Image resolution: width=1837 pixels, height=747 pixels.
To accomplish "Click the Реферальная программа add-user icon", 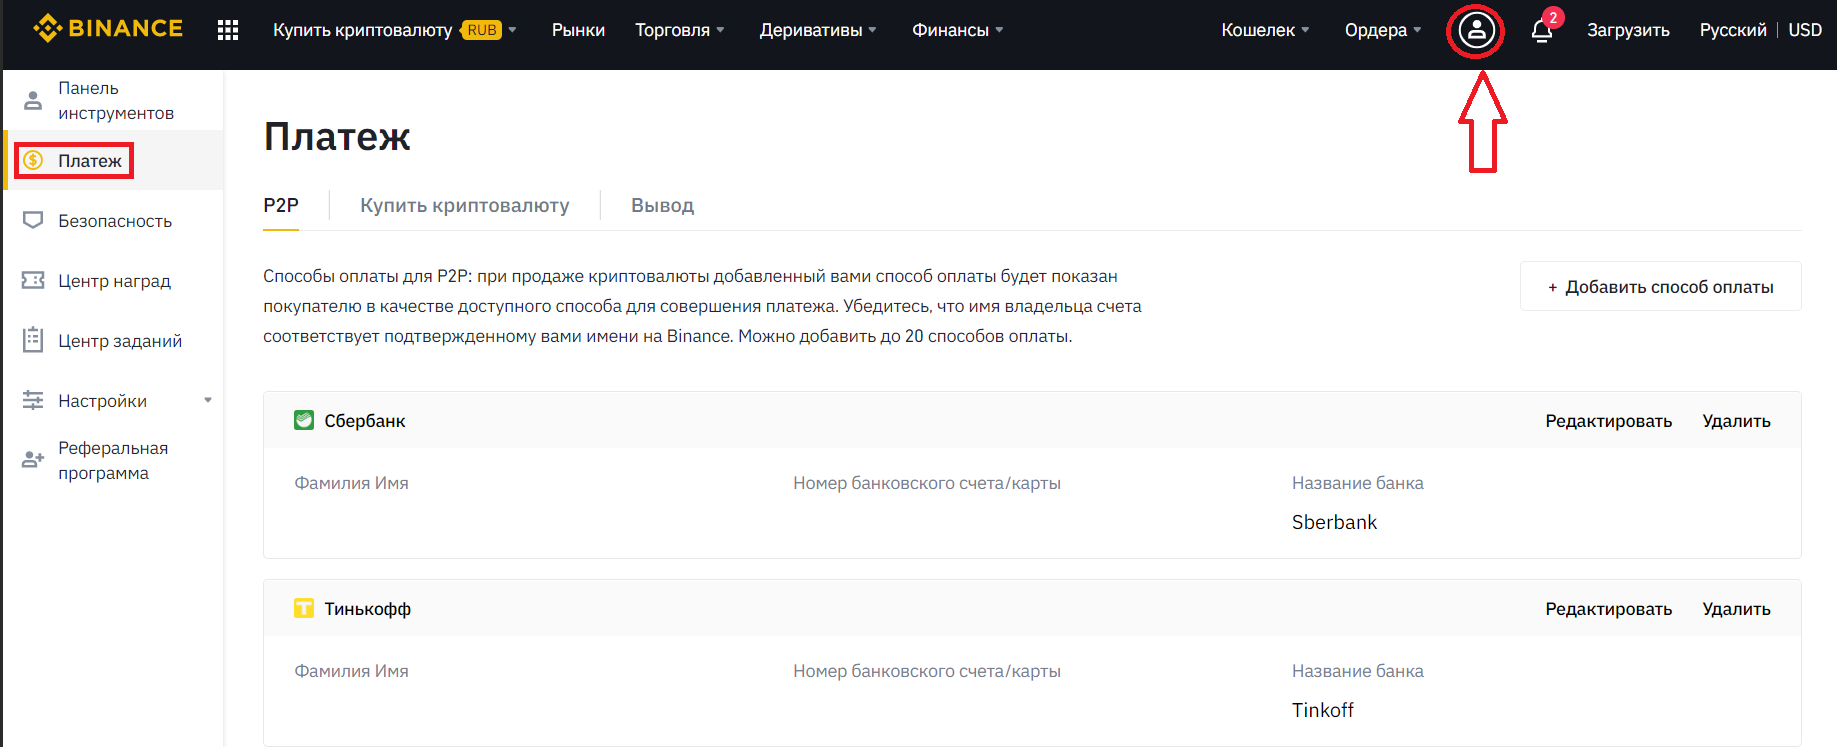I will [x=33, y=460].
